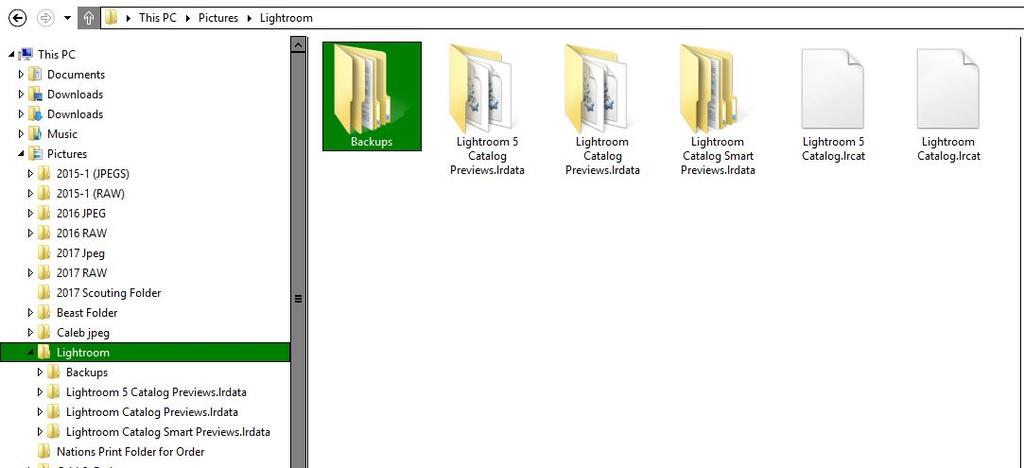The width and height of the screenshot is (1024, 468).
Task: Click the Forward arrow navigation button
Action: click(45, 18)
